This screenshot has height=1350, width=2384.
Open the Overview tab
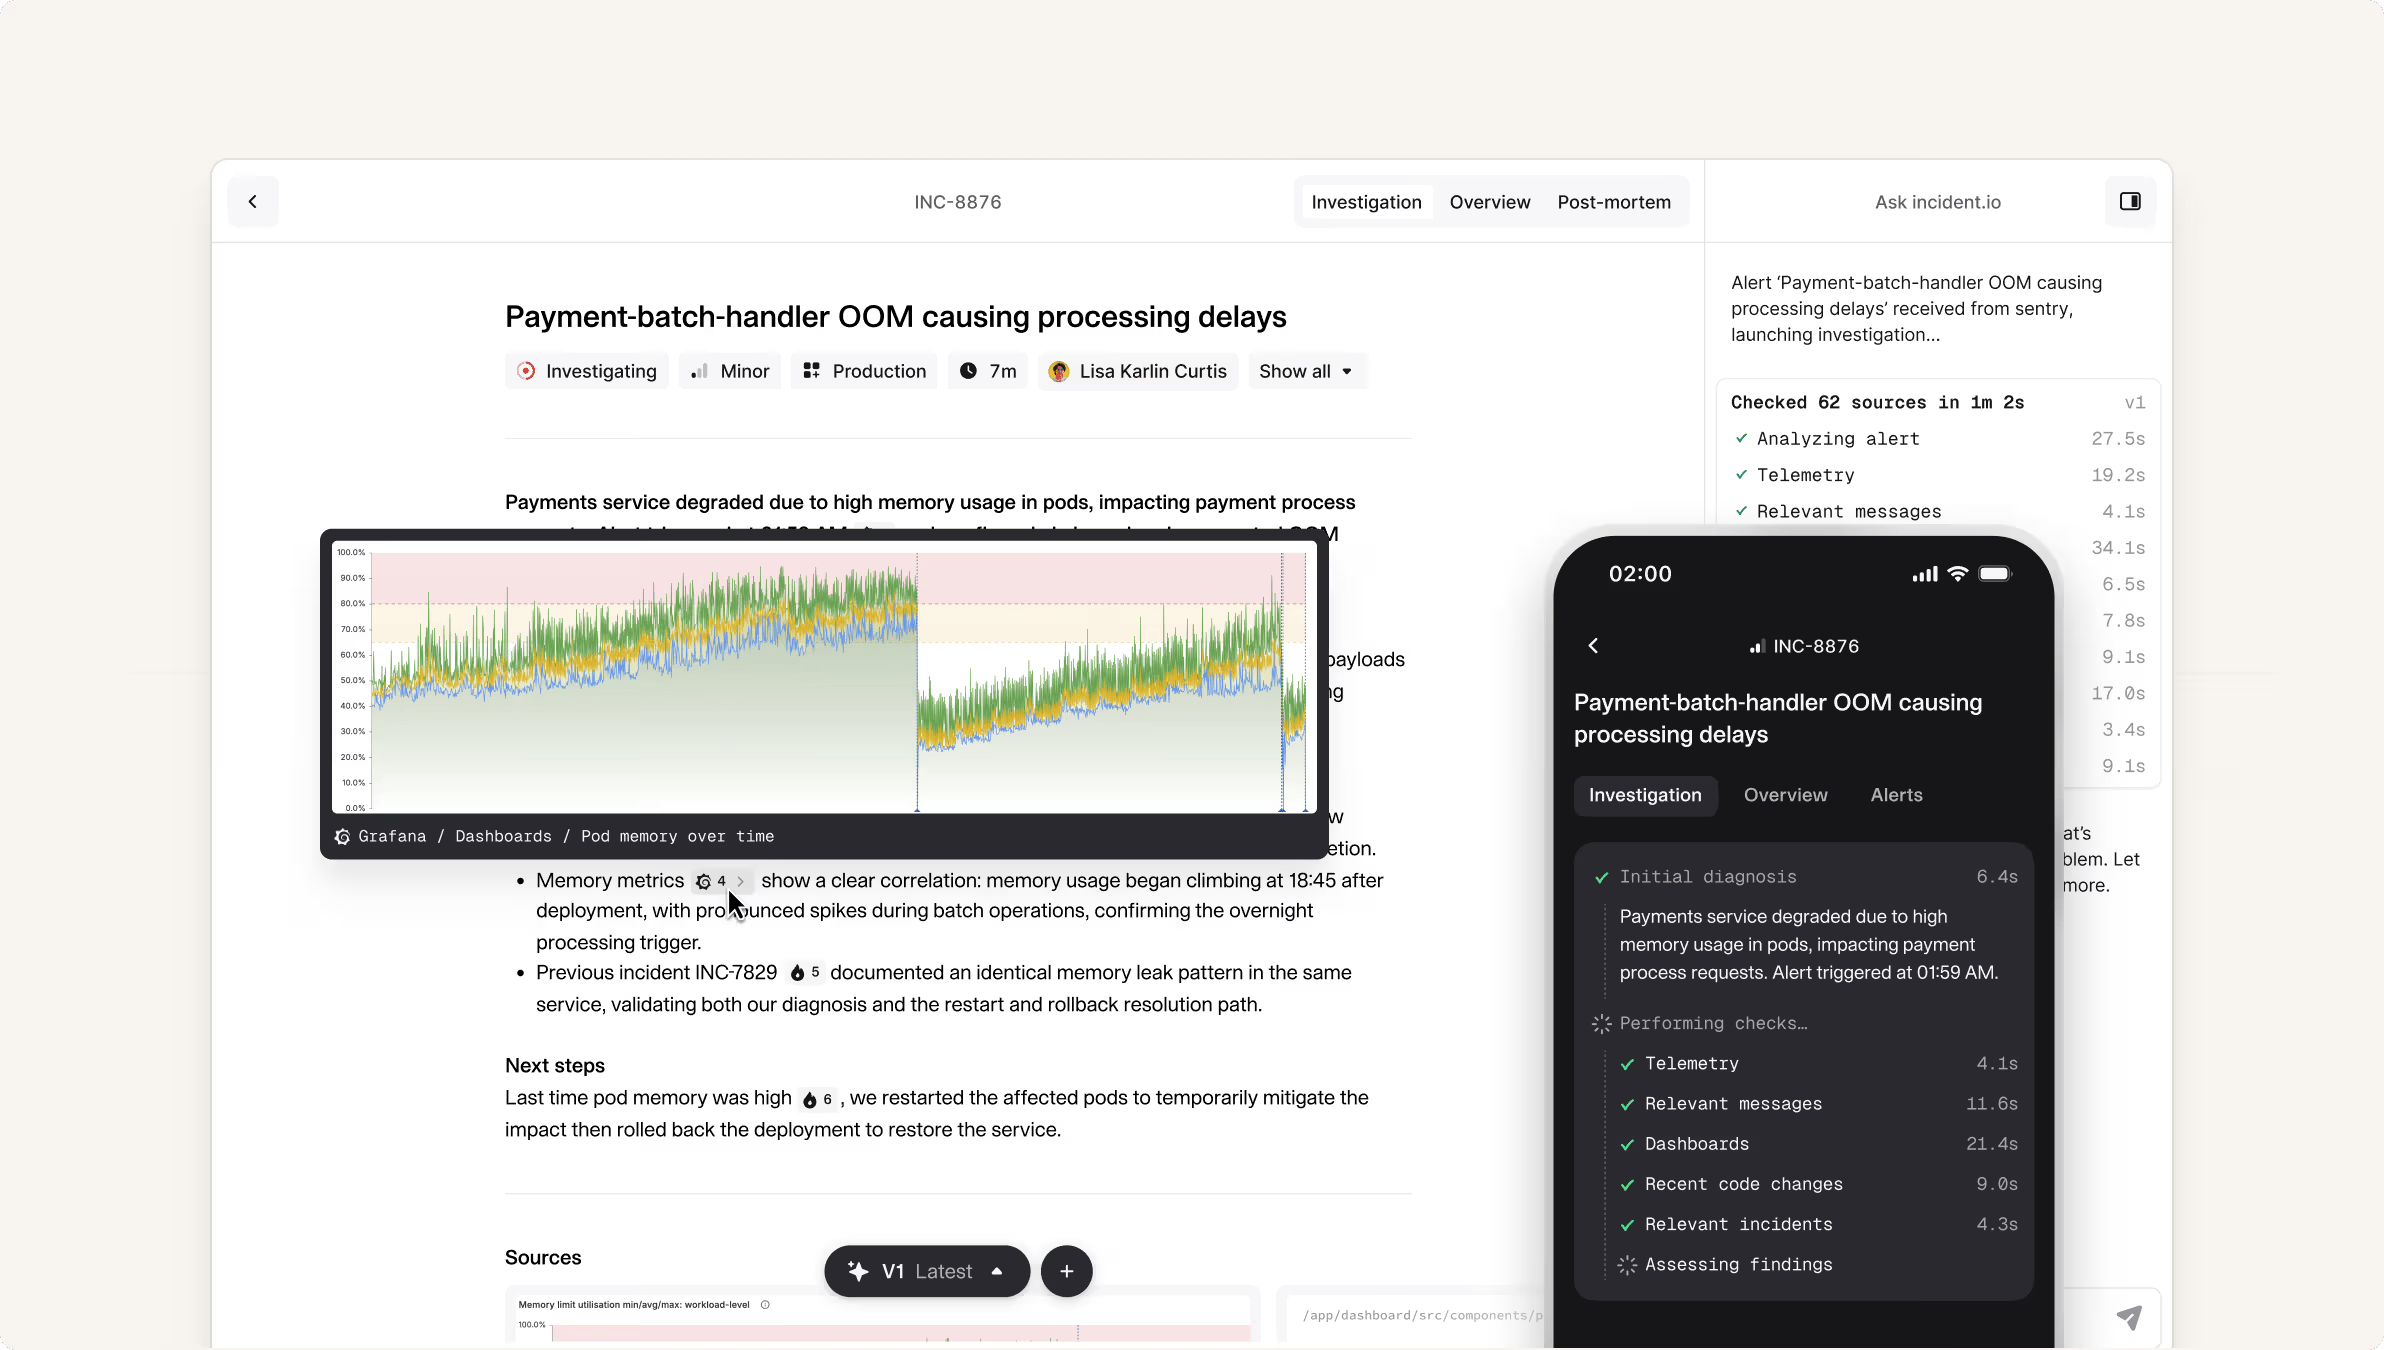click(1488, 201)
